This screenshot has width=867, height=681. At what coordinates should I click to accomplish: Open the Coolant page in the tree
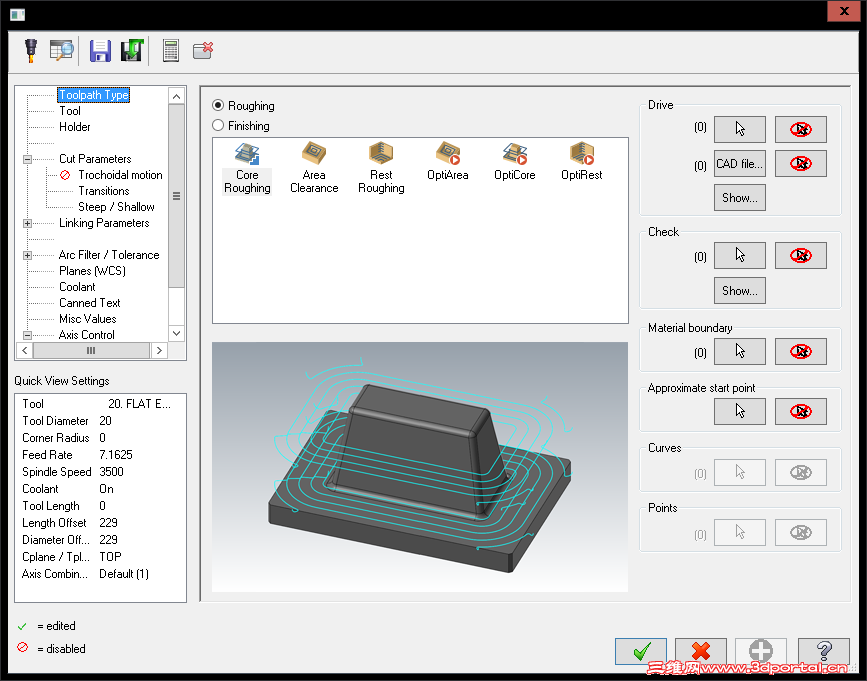77,287
